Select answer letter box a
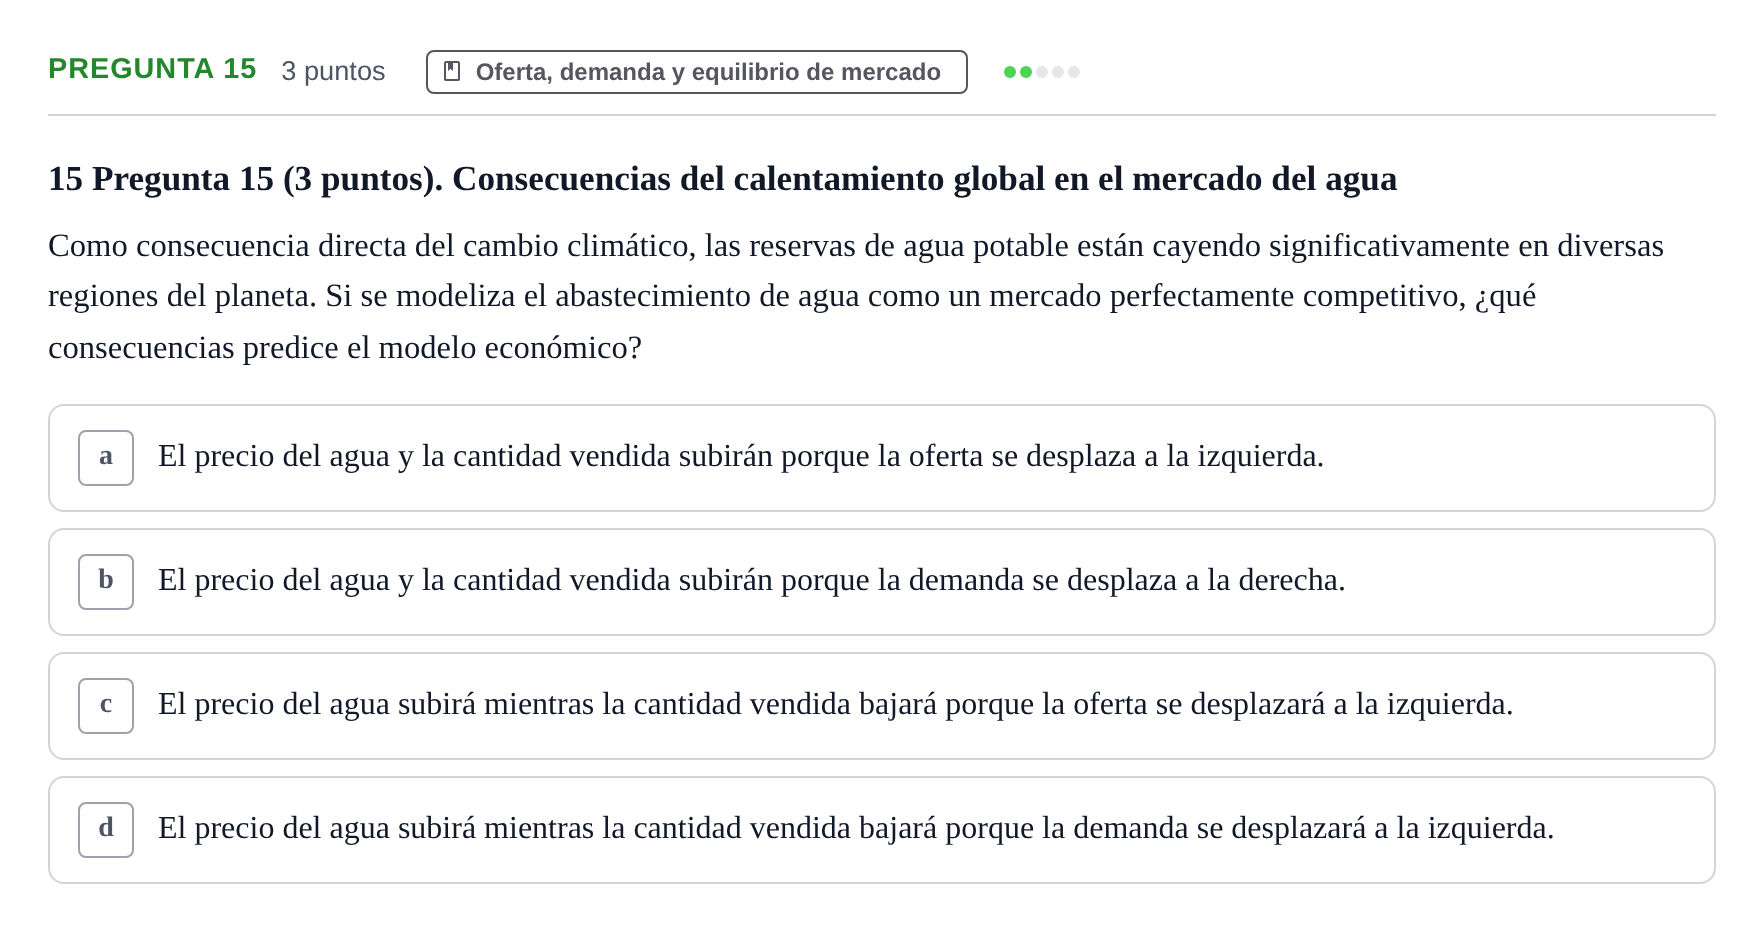Viewport: 1764px width, 932px height. click(106, 458)
